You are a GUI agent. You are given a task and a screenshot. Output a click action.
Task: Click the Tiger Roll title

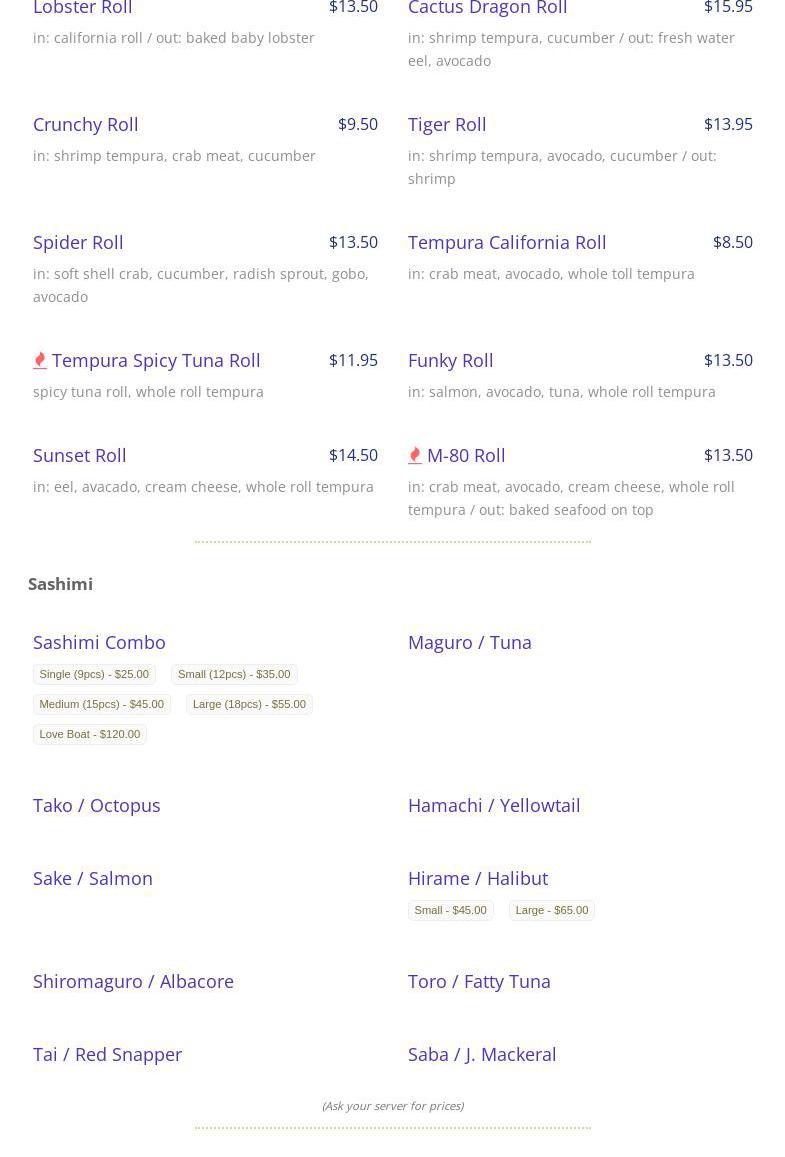click(x=447, y=124)
